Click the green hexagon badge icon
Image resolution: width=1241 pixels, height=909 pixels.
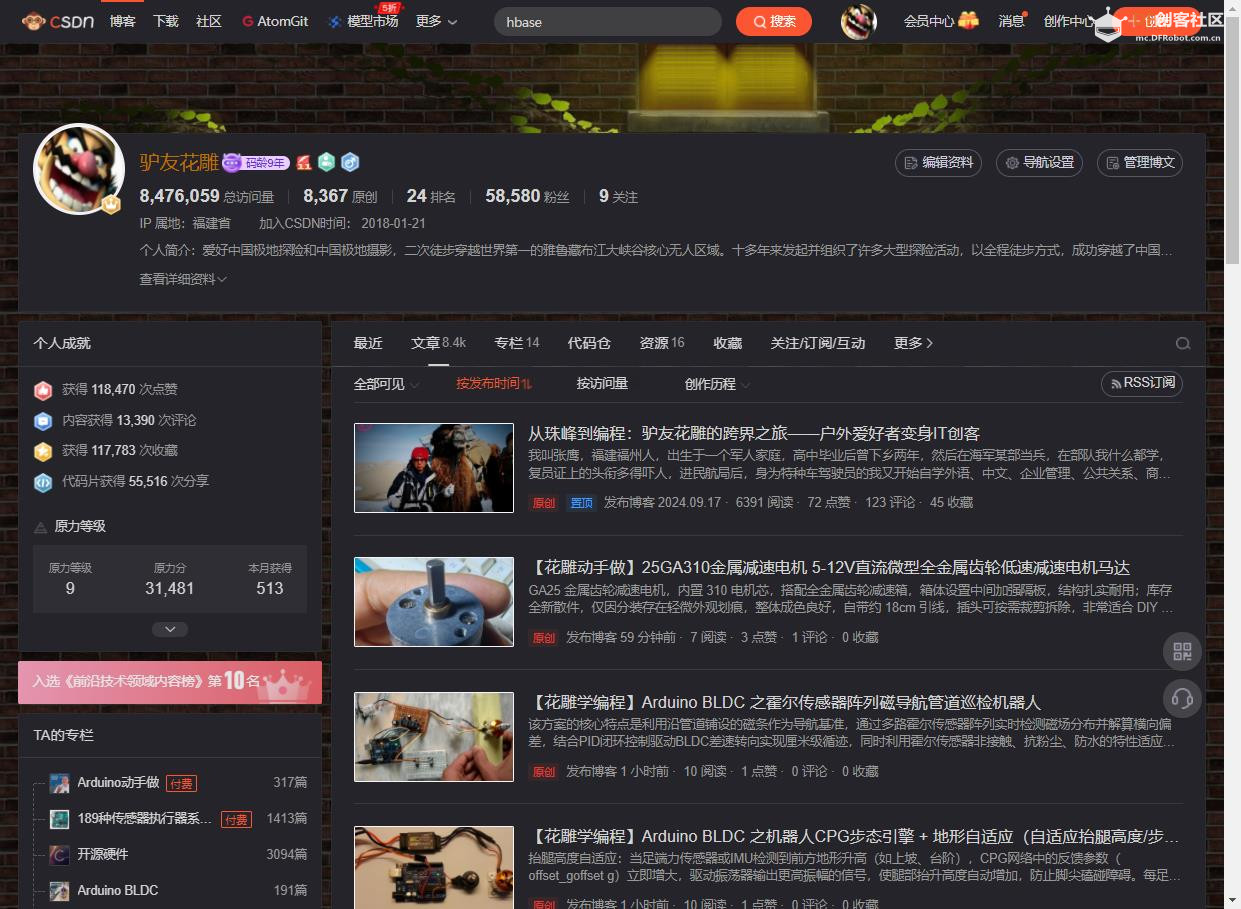coord(326,162)
